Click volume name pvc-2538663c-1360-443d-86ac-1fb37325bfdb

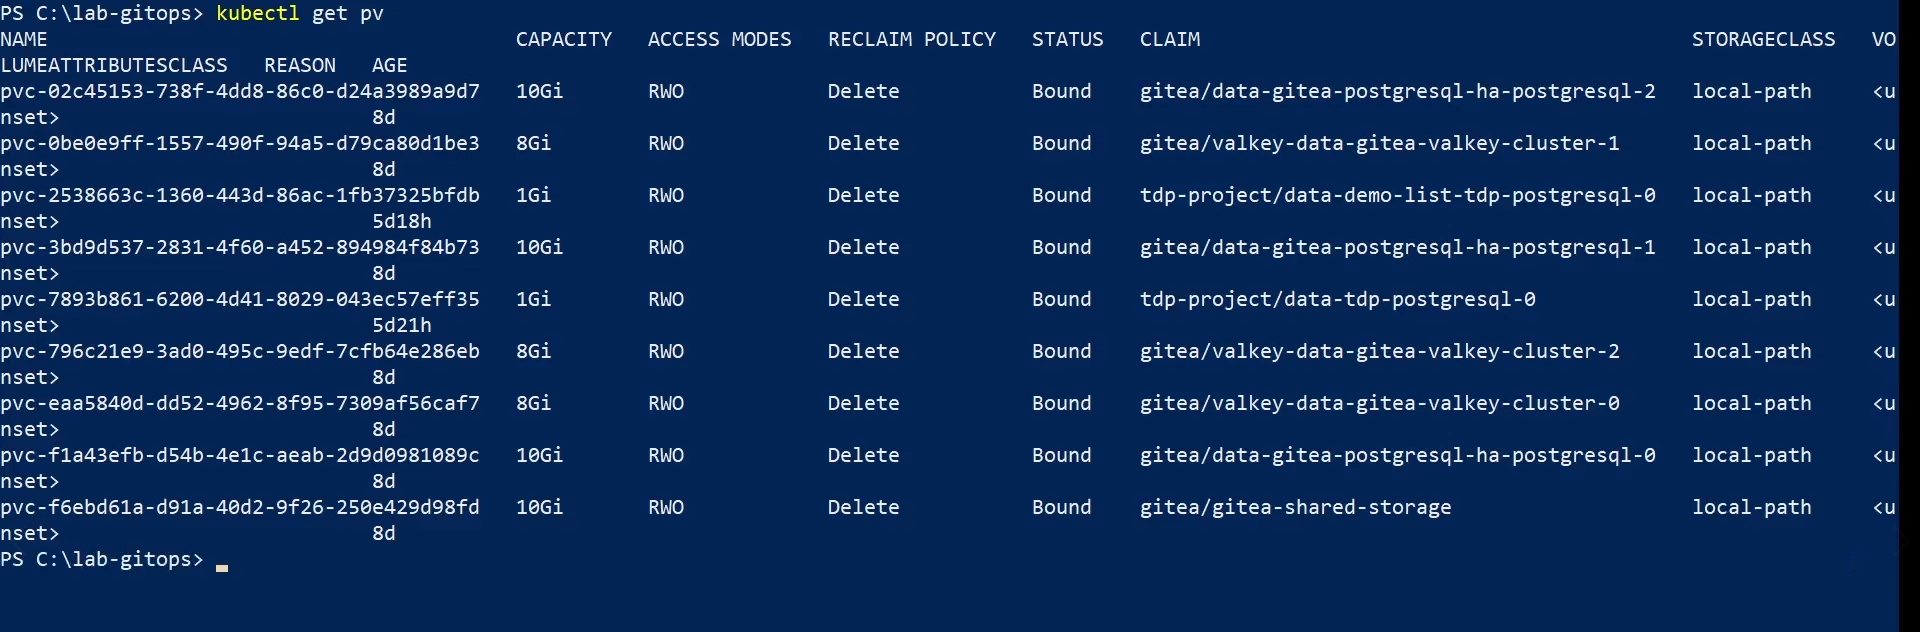pos(240,195)
